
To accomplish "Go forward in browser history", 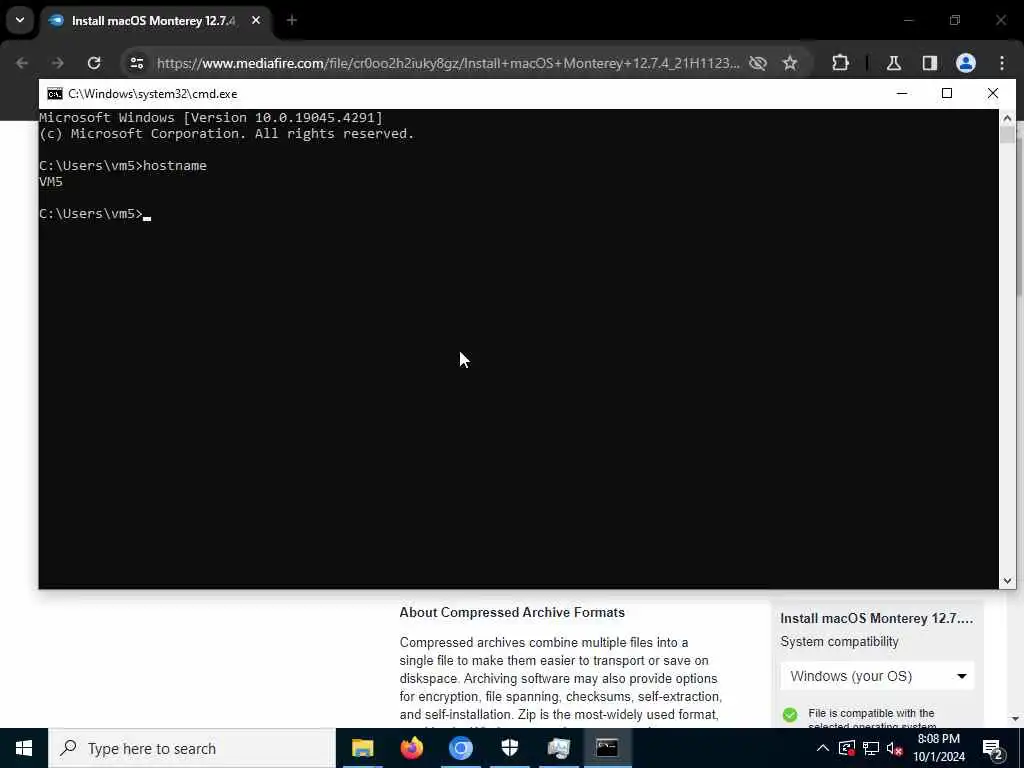I will (x=57, y=63).
